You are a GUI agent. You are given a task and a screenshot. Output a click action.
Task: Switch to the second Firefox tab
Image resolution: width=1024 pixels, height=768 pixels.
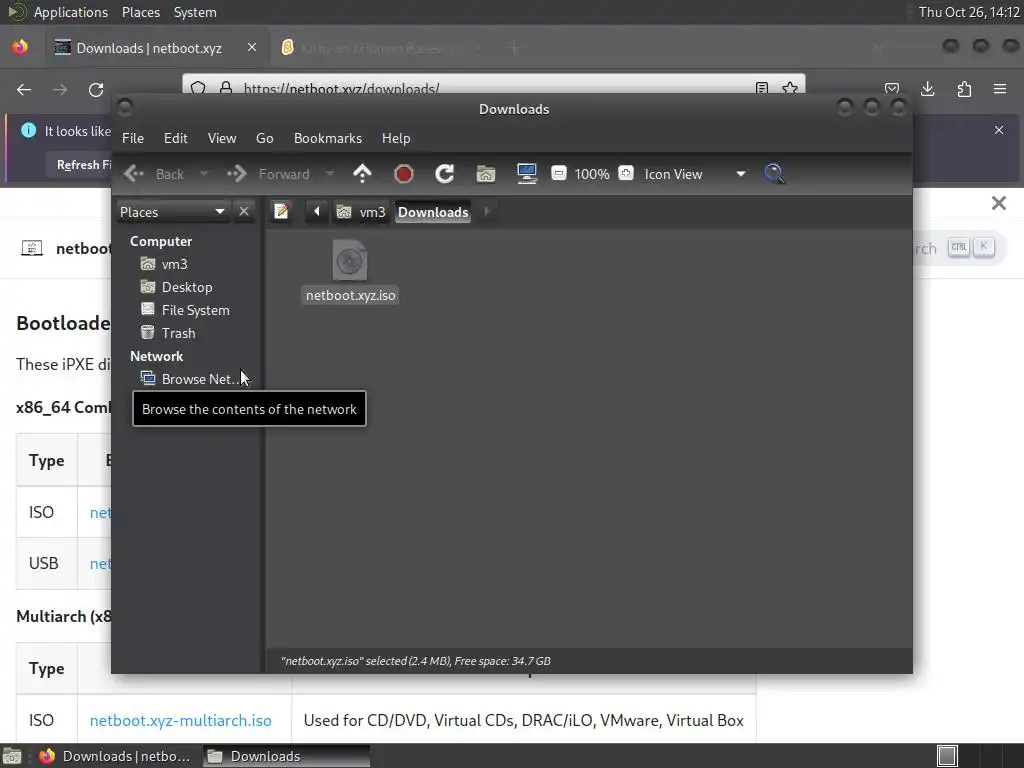pos(382,48)
